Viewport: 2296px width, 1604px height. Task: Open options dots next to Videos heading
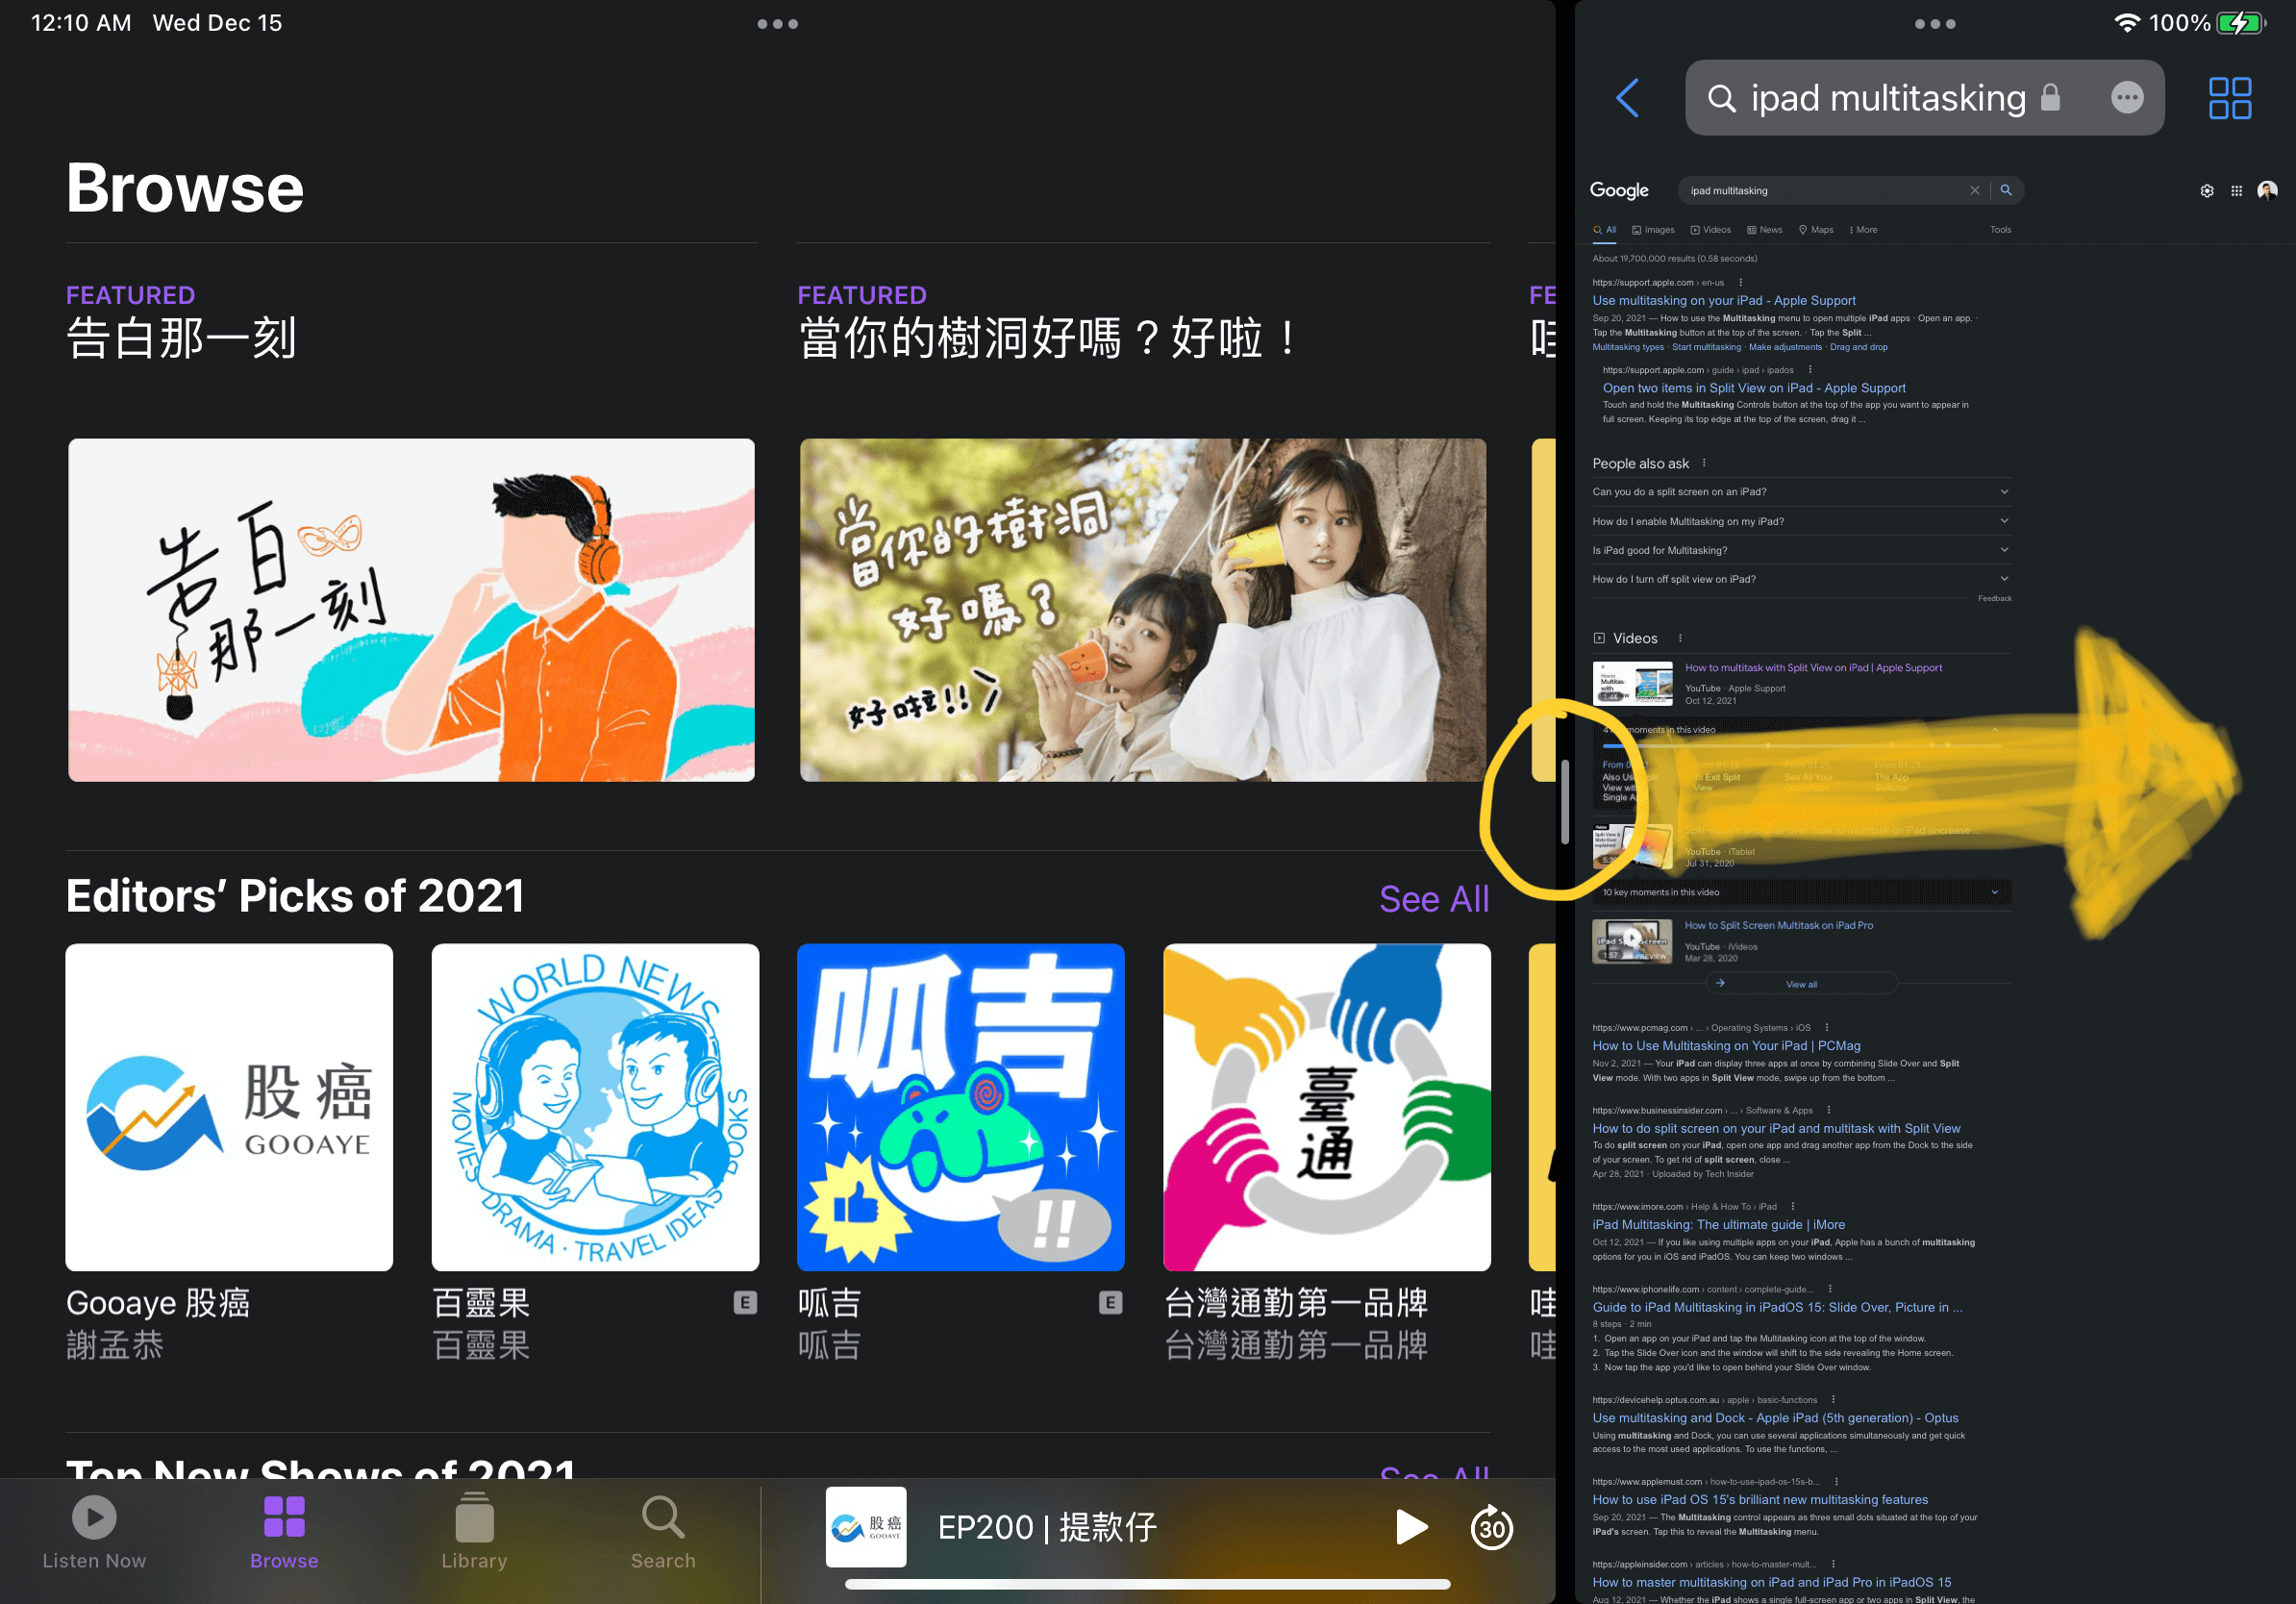click(1680, 638)
